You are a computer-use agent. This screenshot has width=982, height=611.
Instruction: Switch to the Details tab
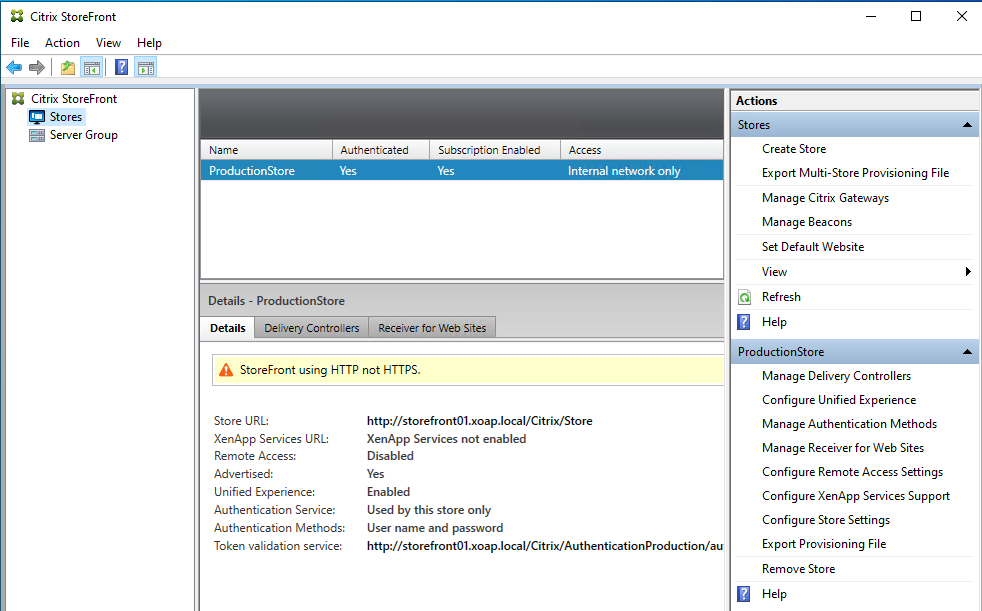pyautogui.click(x=227, y=327)
